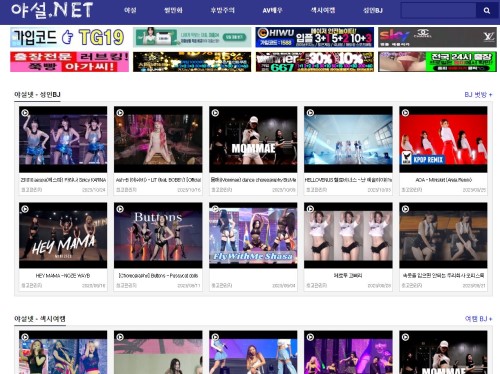This screenshot has width=500, height=374.
Task: Click the 야설.NET site logo
Action: tap(52, 10)
